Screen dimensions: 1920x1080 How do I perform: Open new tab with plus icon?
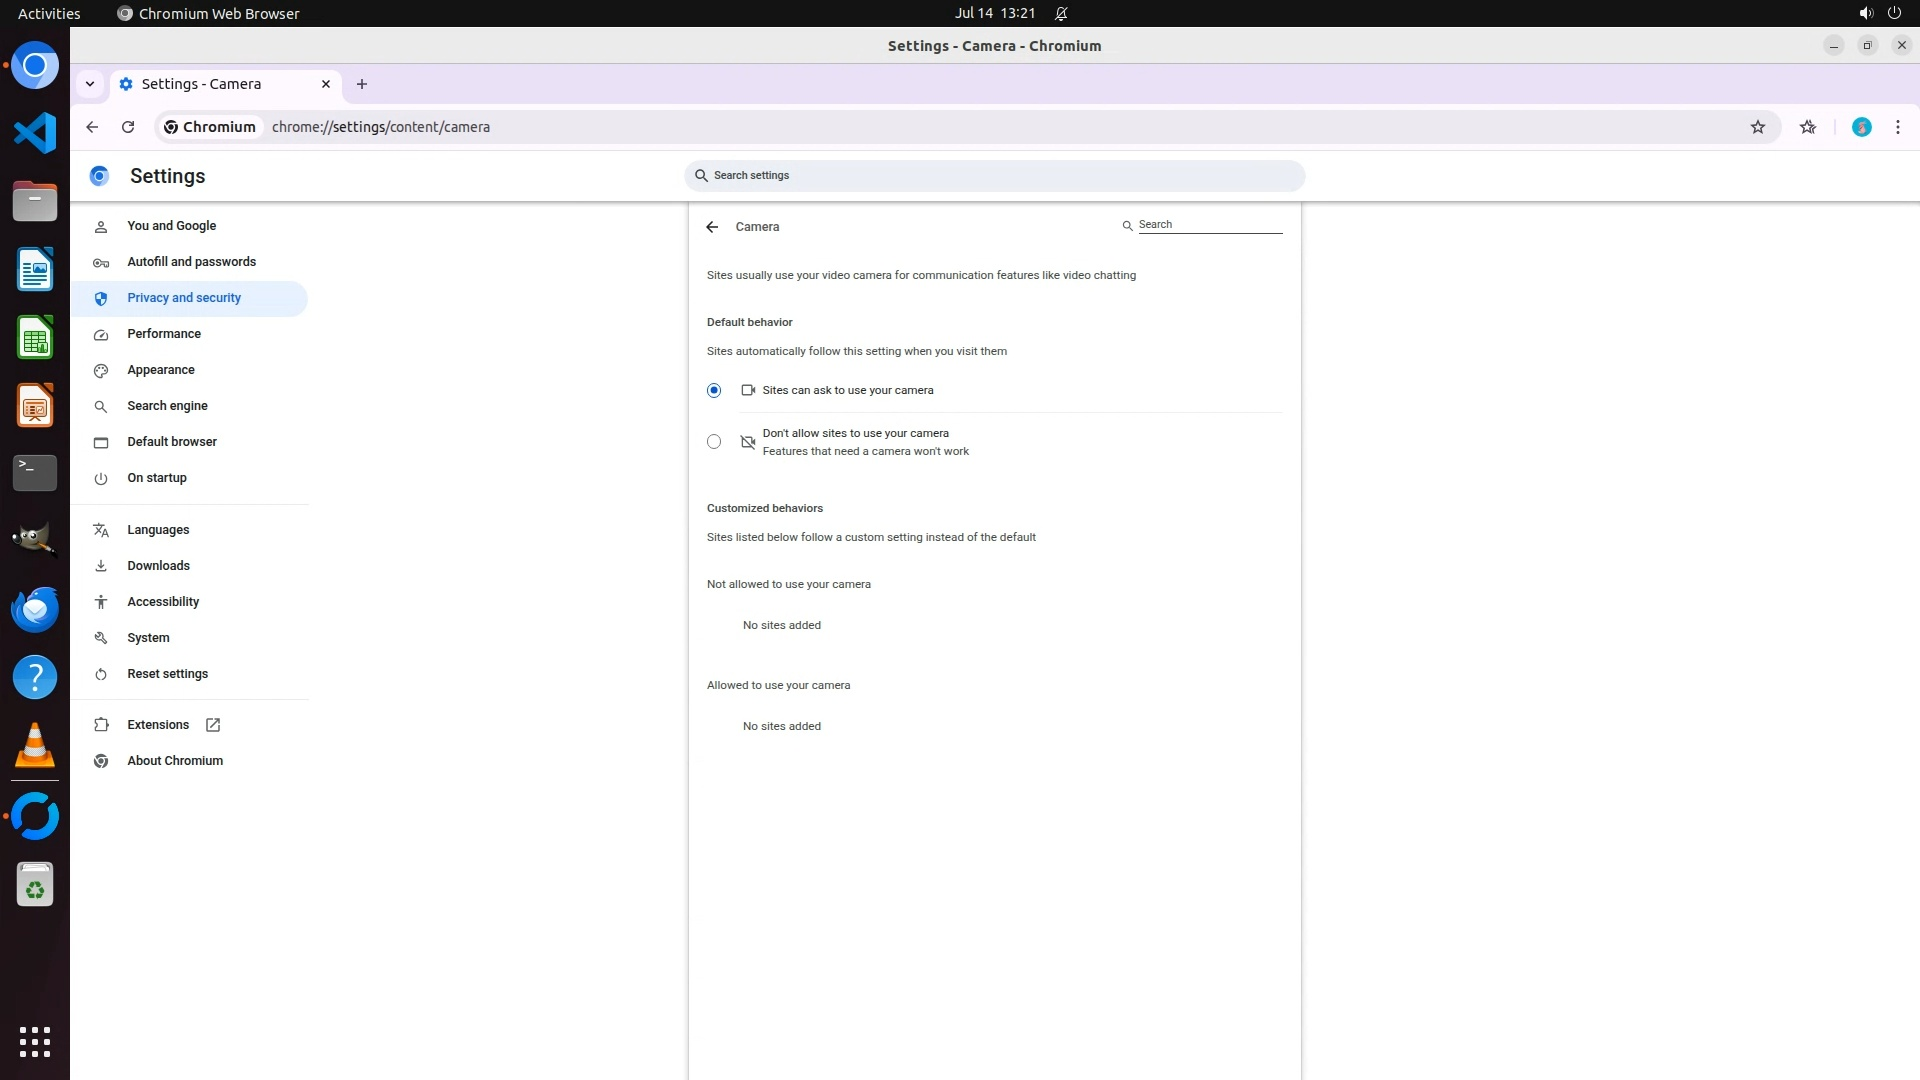click(x=362, y=84)
